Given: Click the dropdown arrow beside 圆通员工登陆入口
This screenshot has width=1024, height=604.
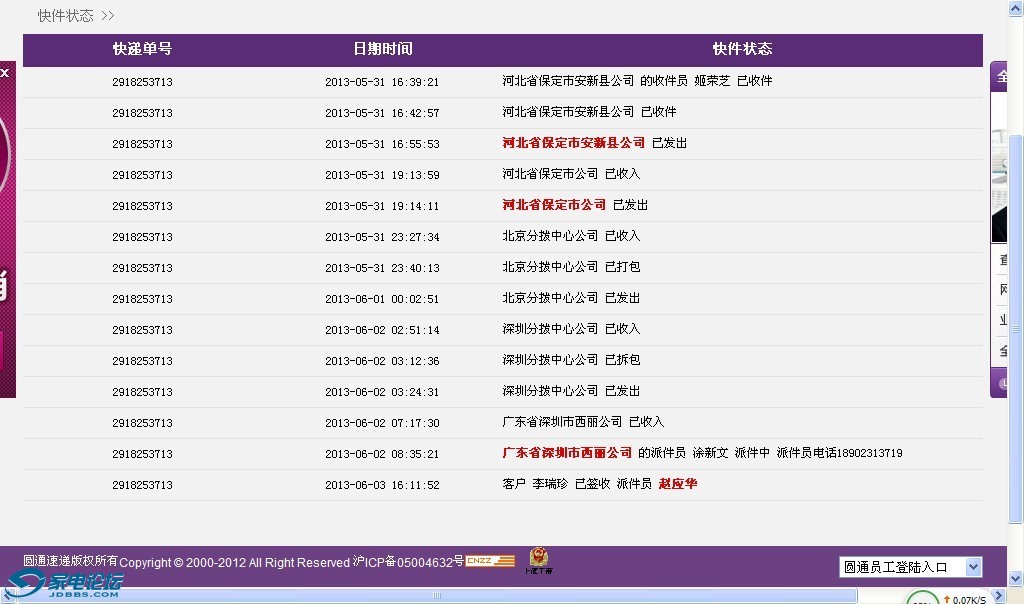Looking at the screenshot, I should point(973,567).
